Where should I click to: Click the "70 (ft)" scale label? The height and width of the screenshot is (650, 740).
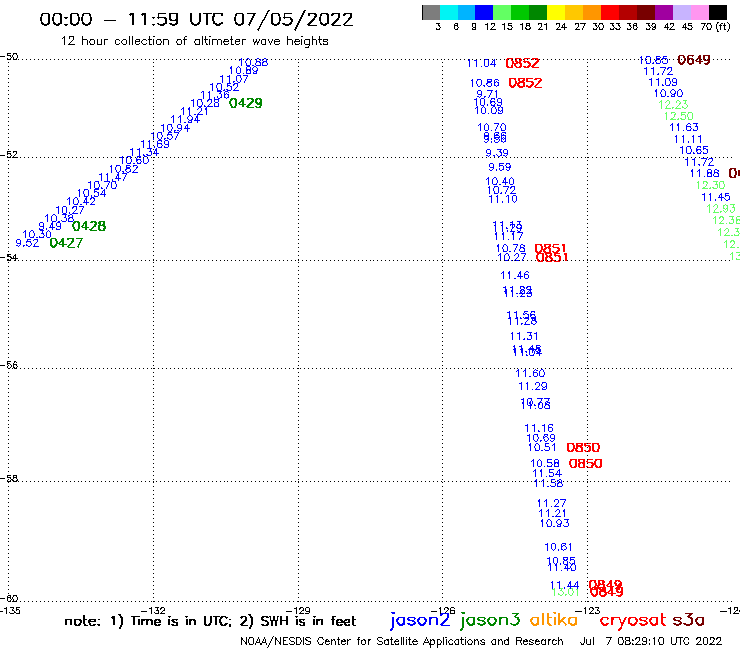coord(715,27)
